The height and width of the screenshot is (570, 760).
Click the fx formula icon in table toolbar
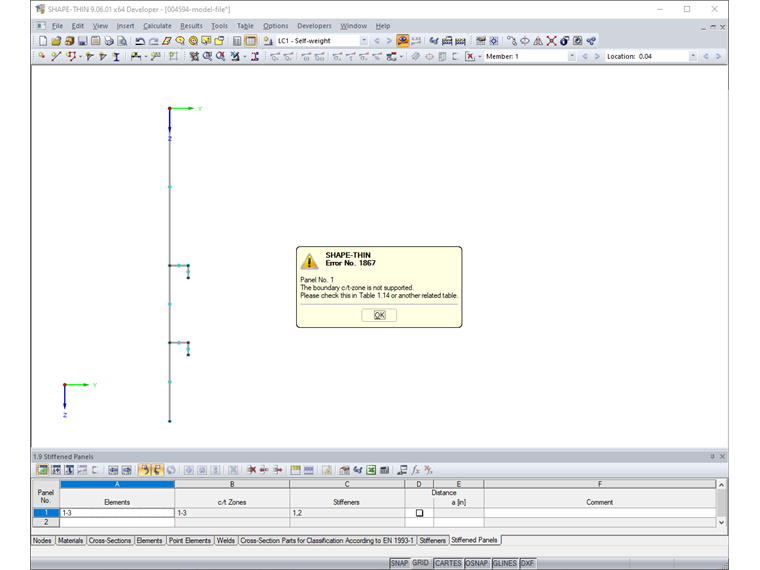point(415,470)
